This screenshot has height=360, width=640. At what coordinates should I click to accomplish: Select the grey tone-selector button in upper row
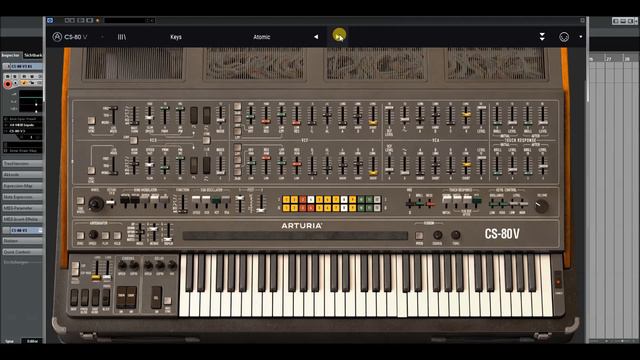[x=378, y=200]
